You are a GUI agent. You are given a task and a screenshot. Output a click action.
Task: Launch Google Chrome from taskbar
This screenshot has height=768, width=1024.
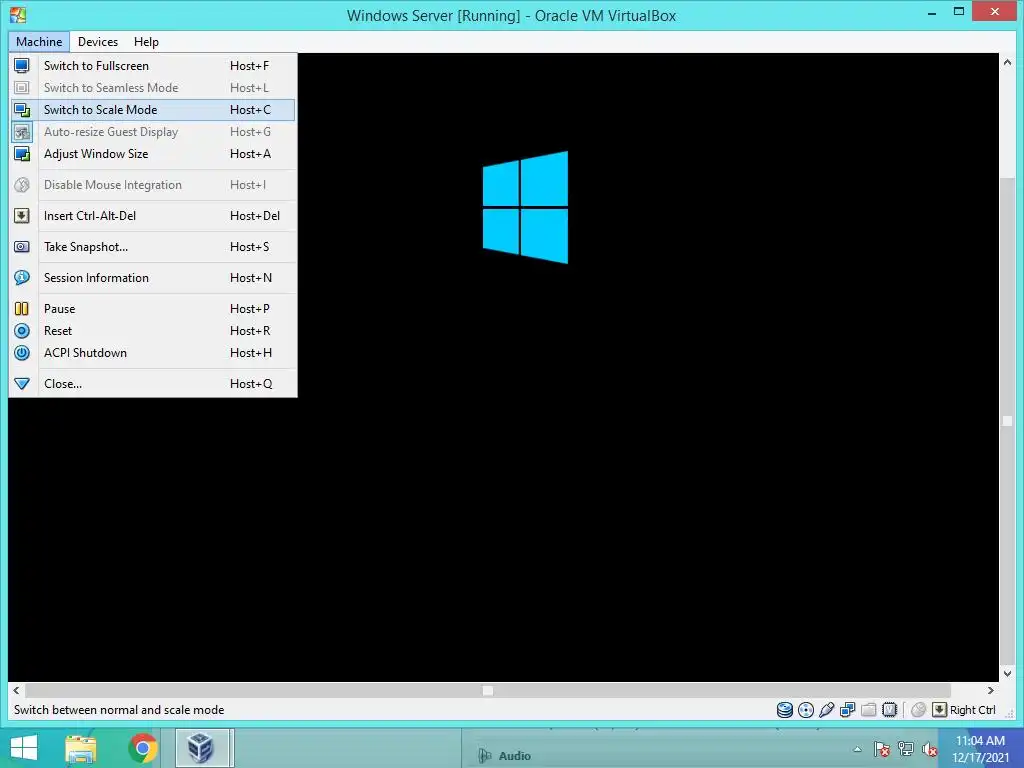click(142, 749)
